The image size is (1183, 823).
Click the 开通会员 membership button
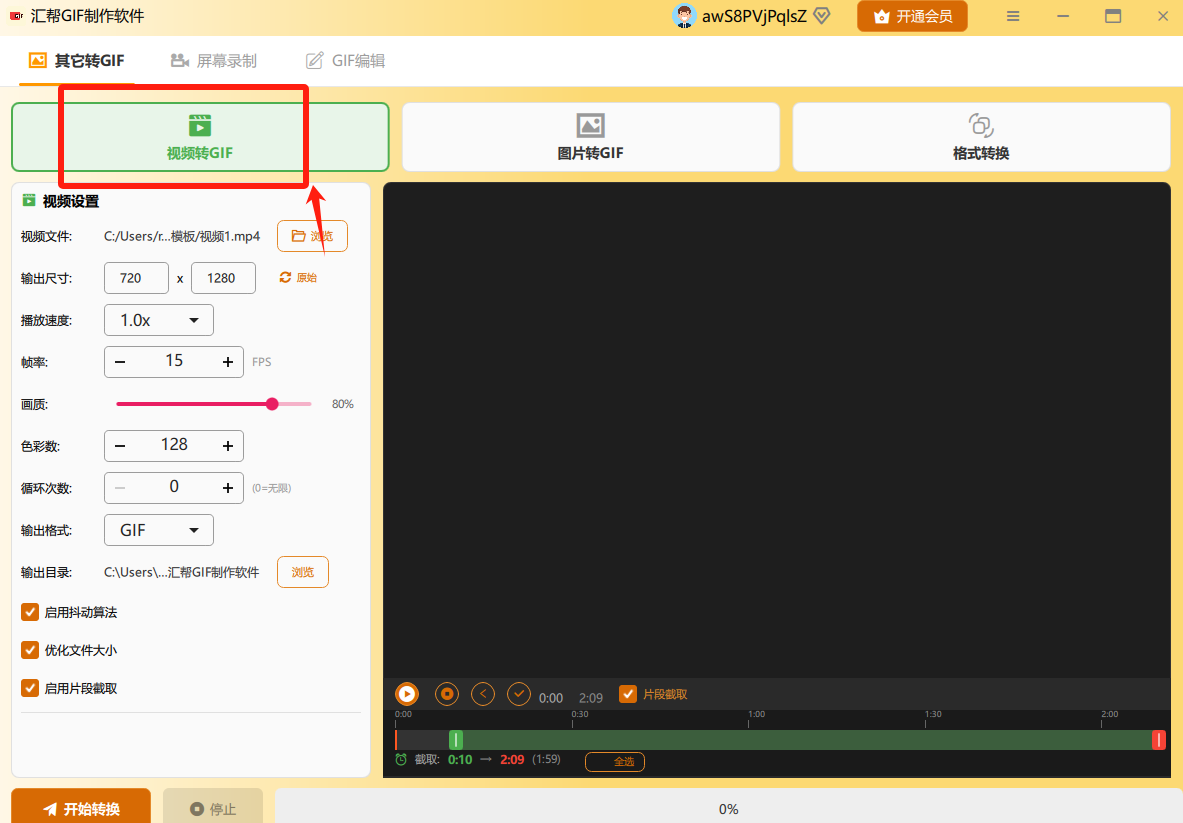point(912,16)
